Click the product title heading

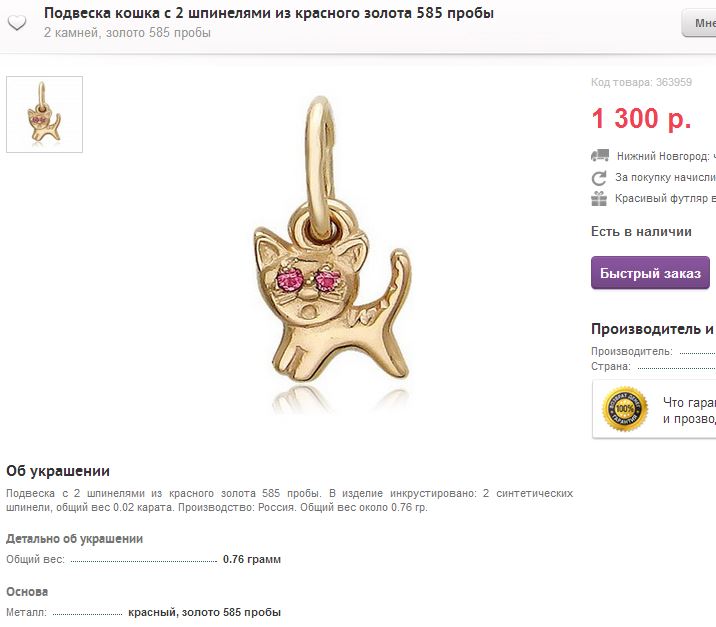click(x=269, y=13)
